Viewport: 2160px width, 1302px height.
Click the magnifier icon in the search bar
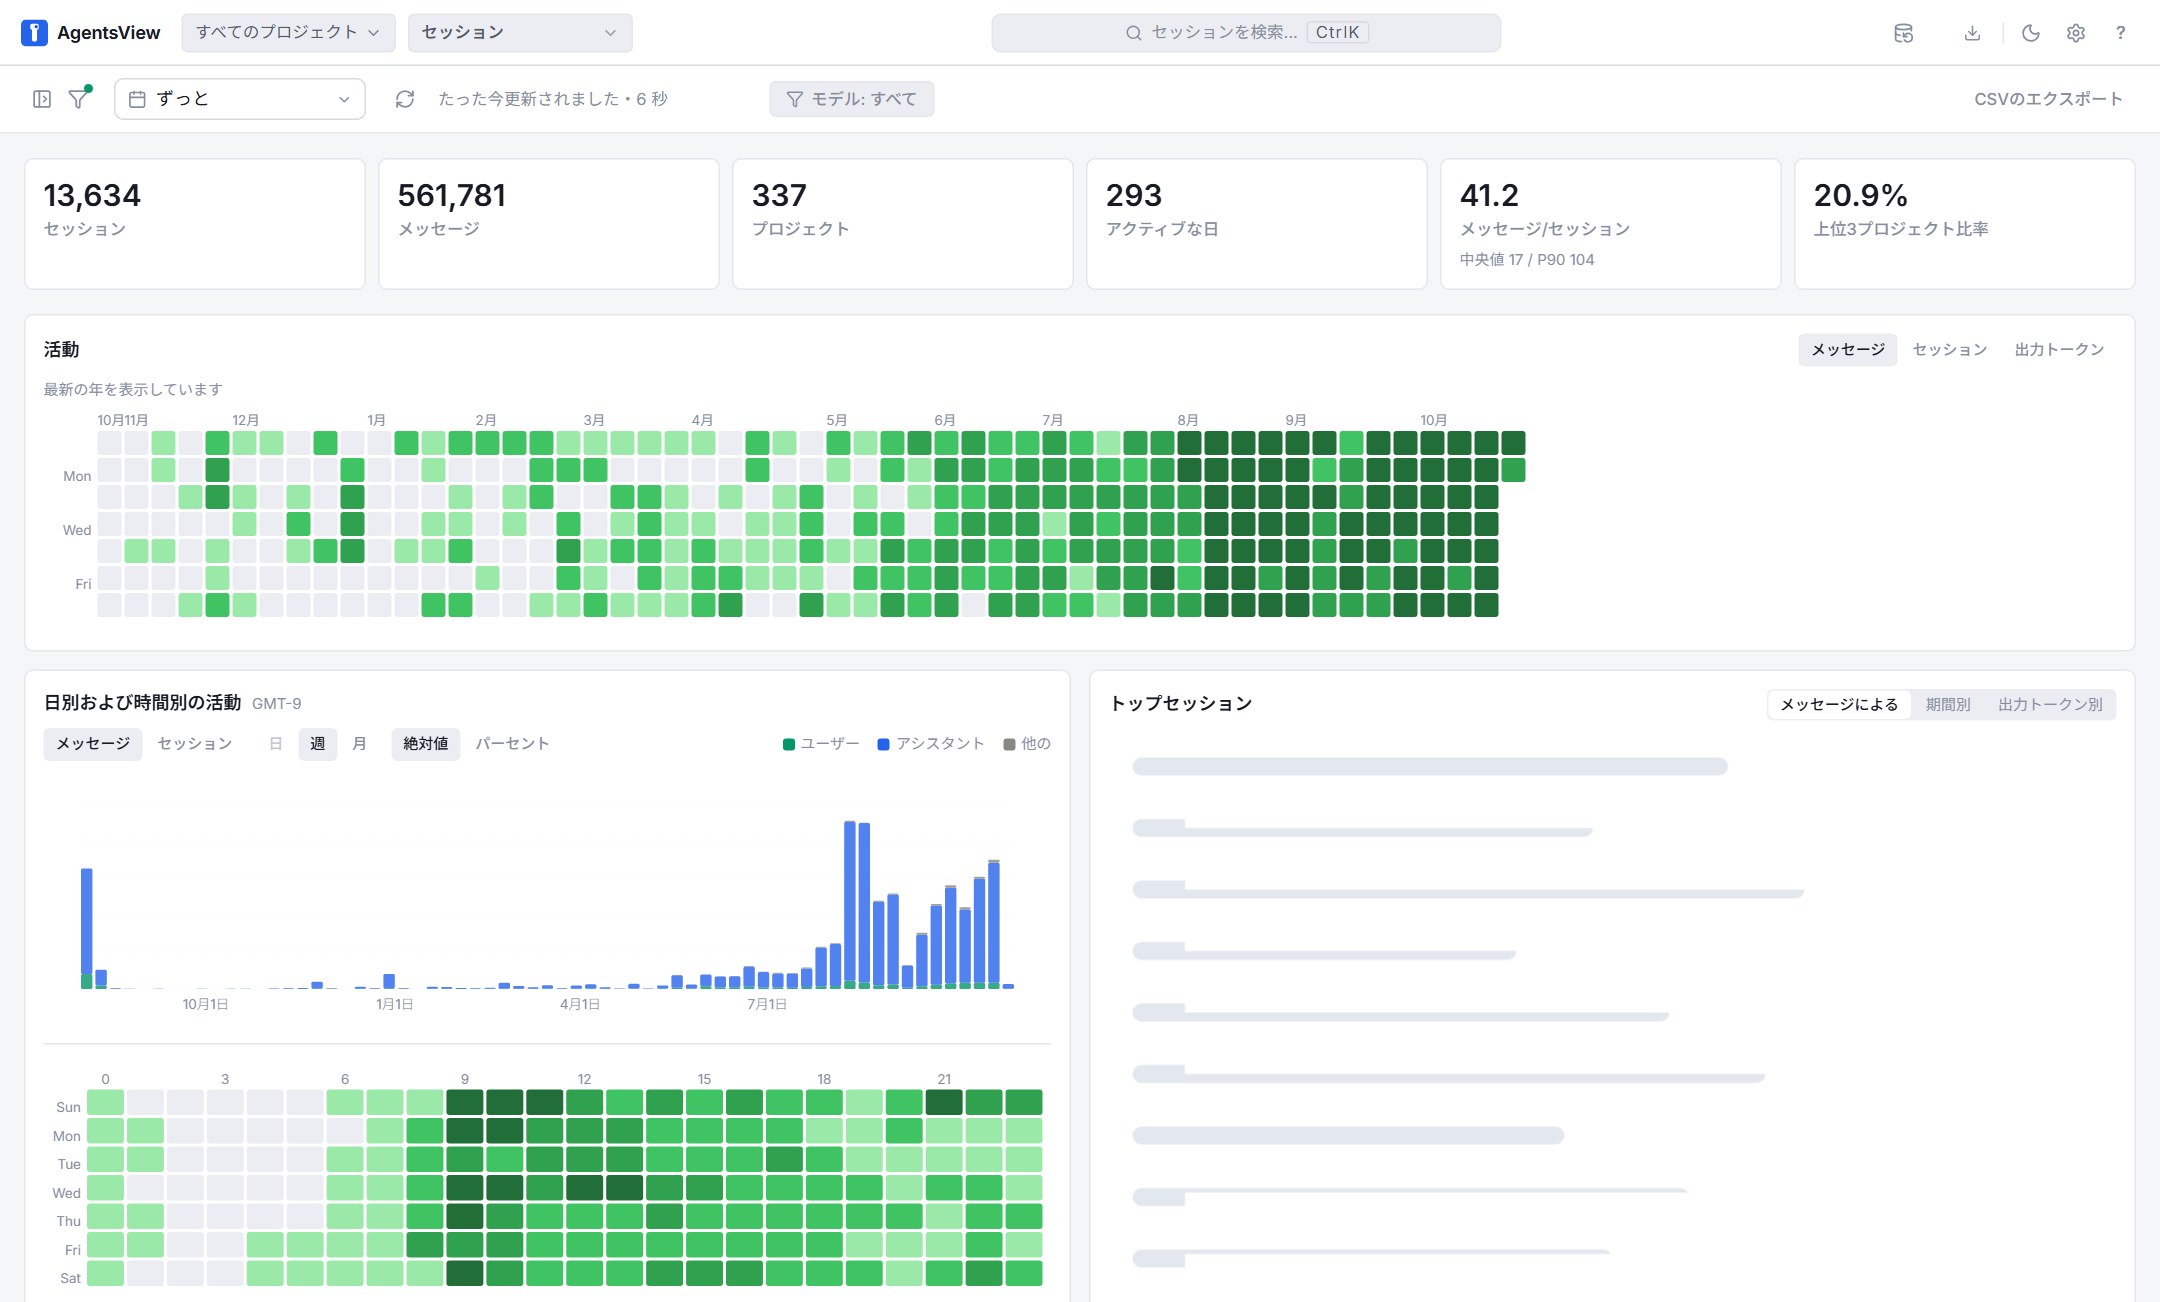point(1134,33)
